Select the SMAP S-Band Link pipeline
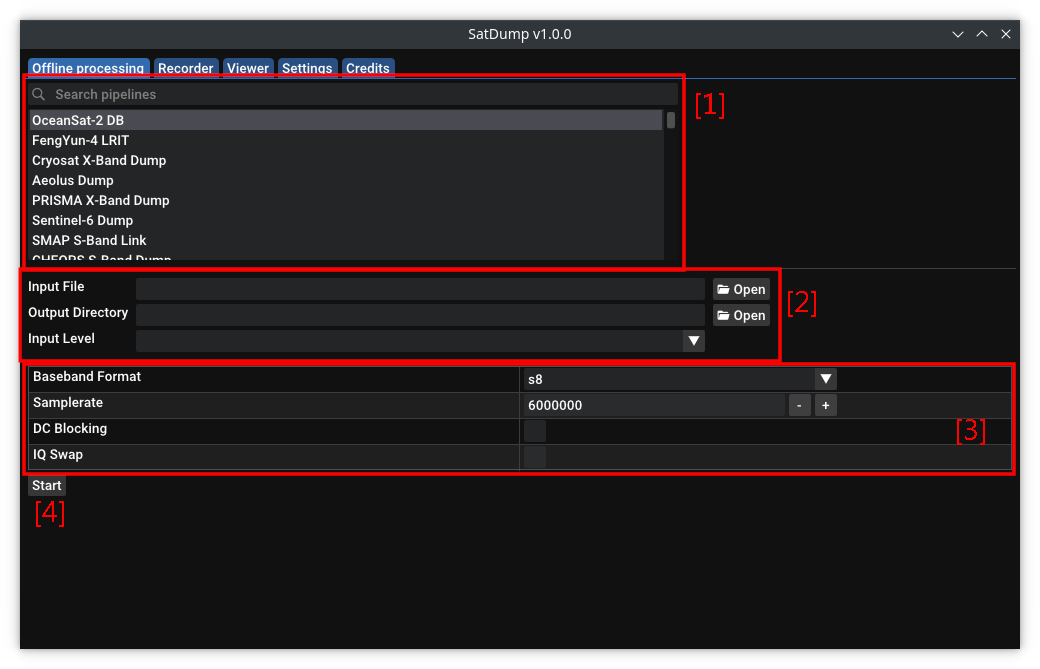Viewport: 1040px width, 669px height. pyautogui.click(x=346, y=240)
